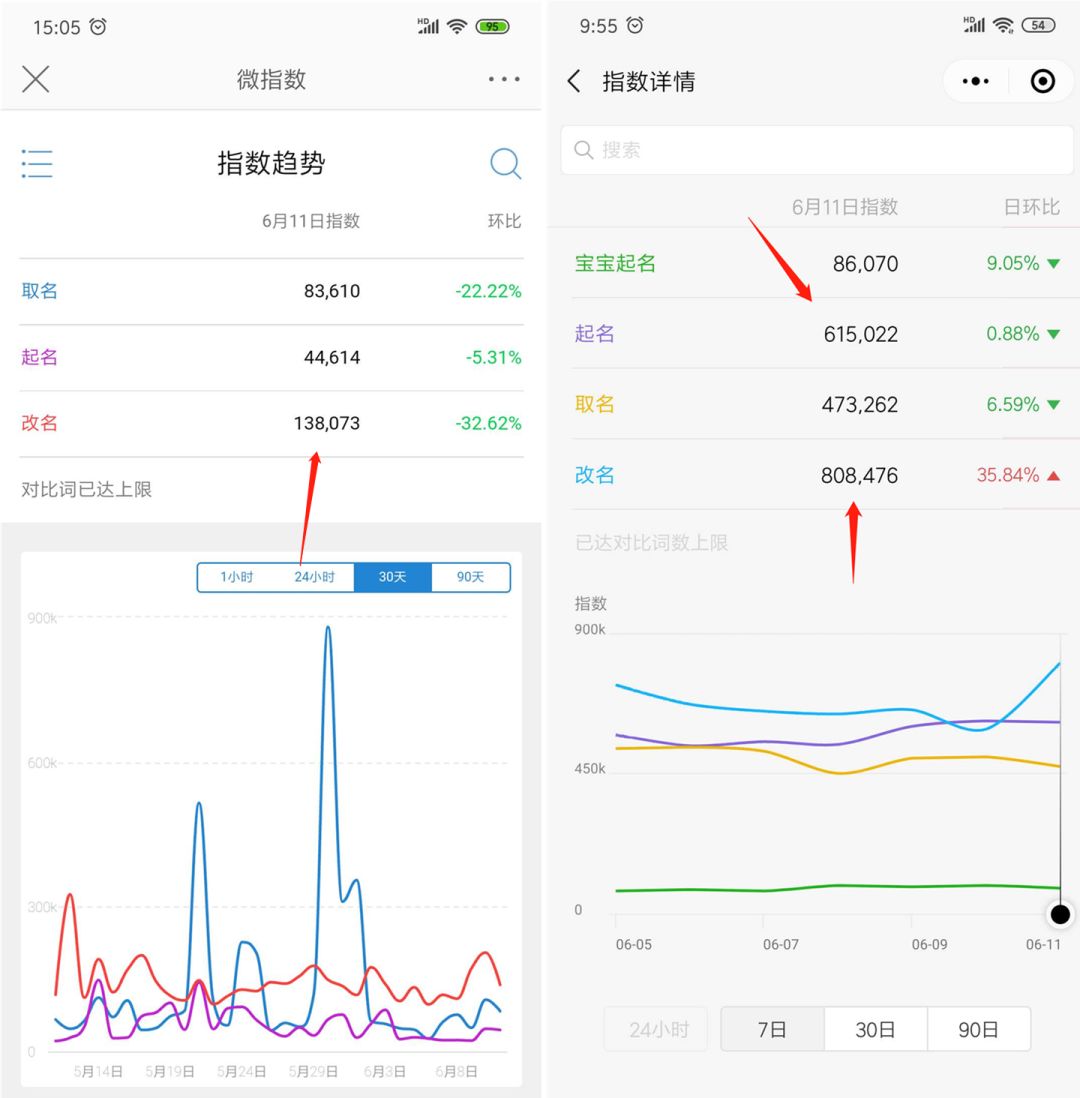This screenshot has height=1098, width=1080.
Task: Select the 90天 time range tab
Action: click(471, 577)
